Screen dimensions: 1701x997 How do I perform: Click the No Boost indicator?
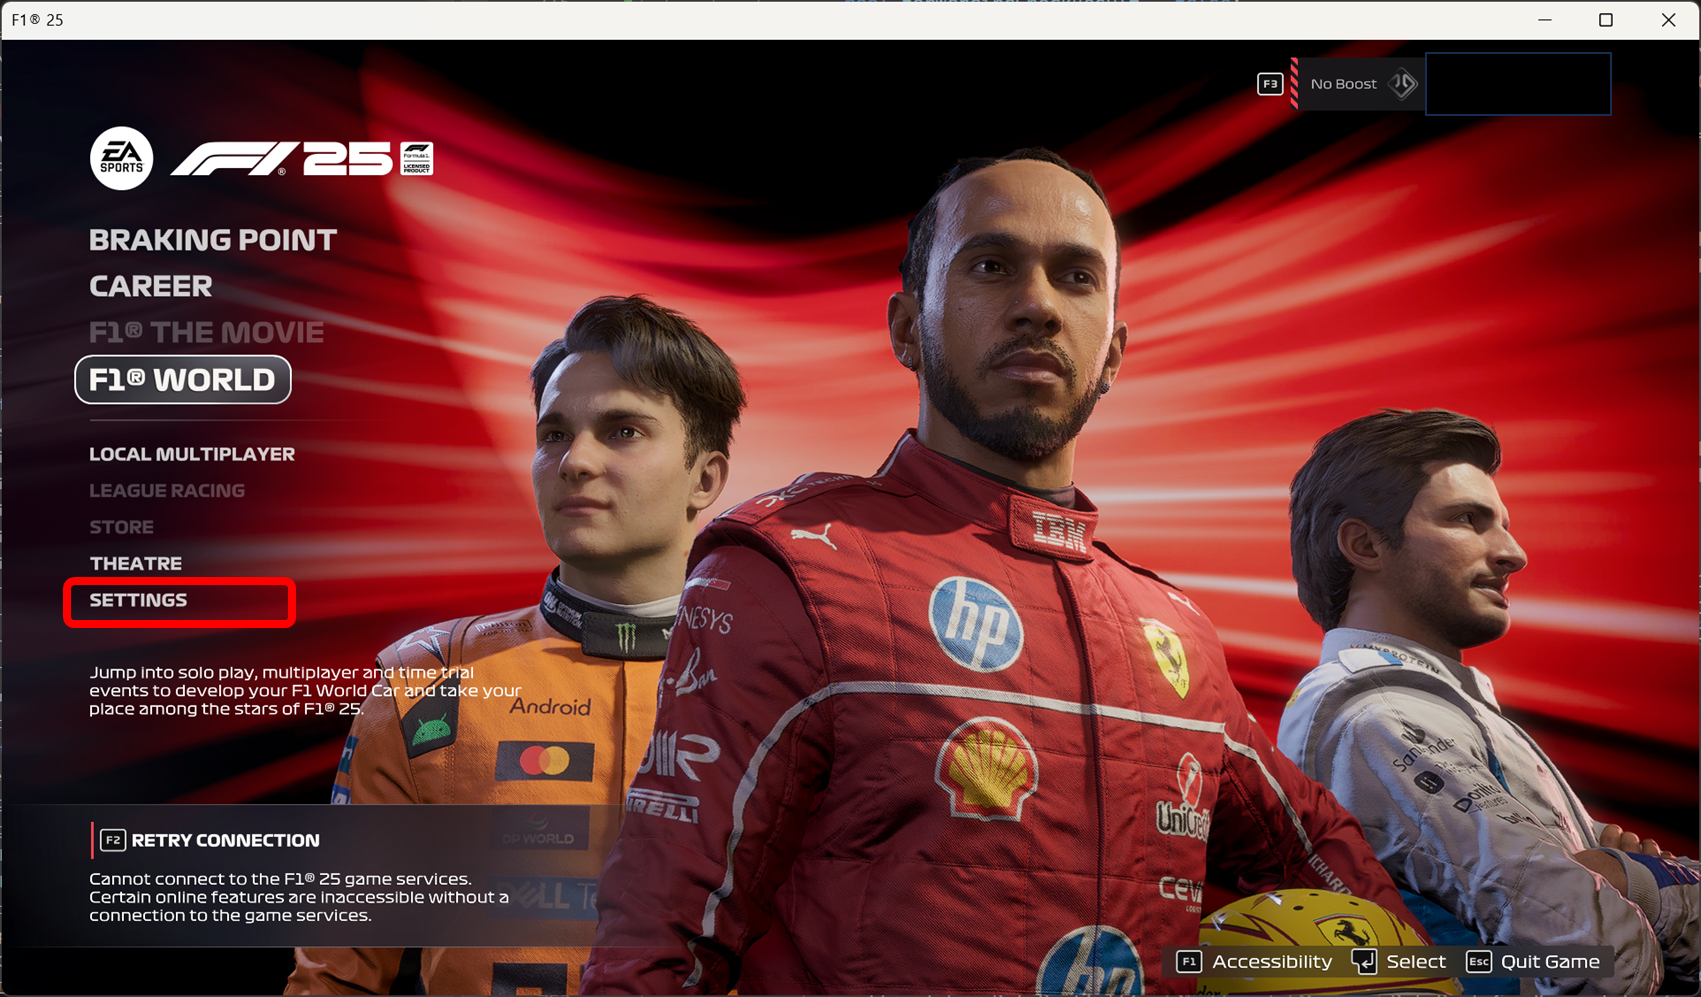[1344, 84]
